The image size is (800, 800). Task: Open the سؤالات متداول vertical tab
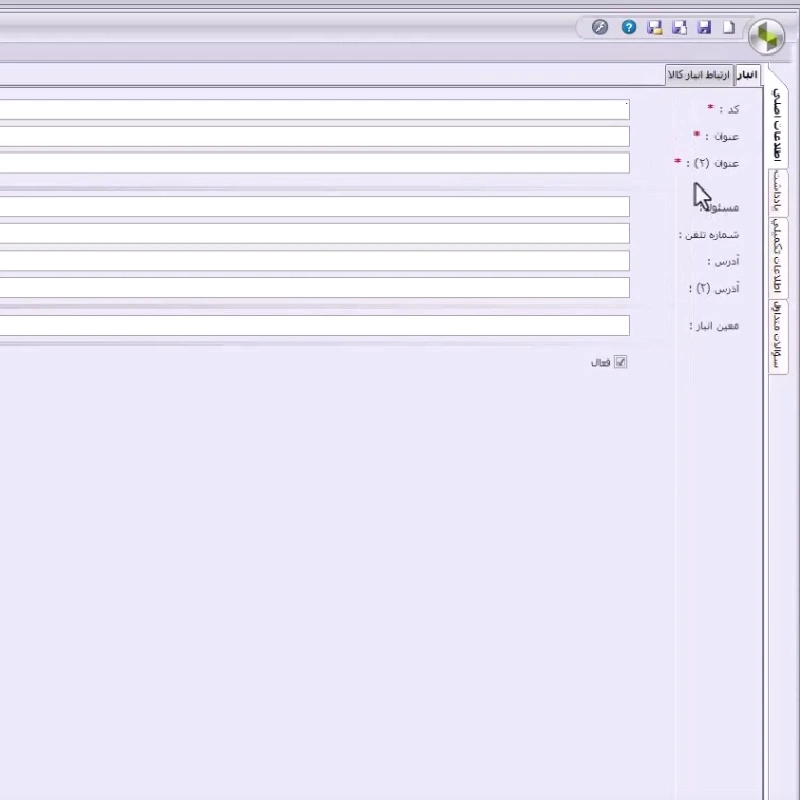click(x=777, y=335)
